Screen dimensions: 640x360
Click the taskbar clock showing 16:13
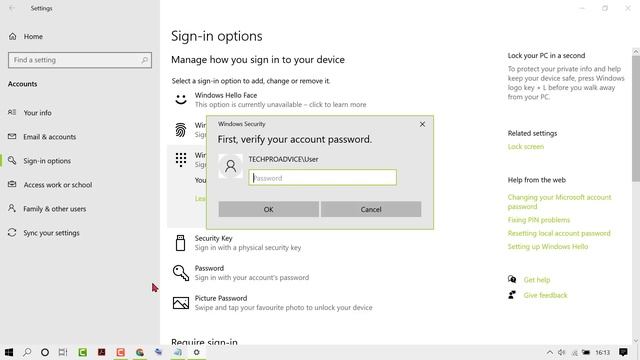pos(602,352)
